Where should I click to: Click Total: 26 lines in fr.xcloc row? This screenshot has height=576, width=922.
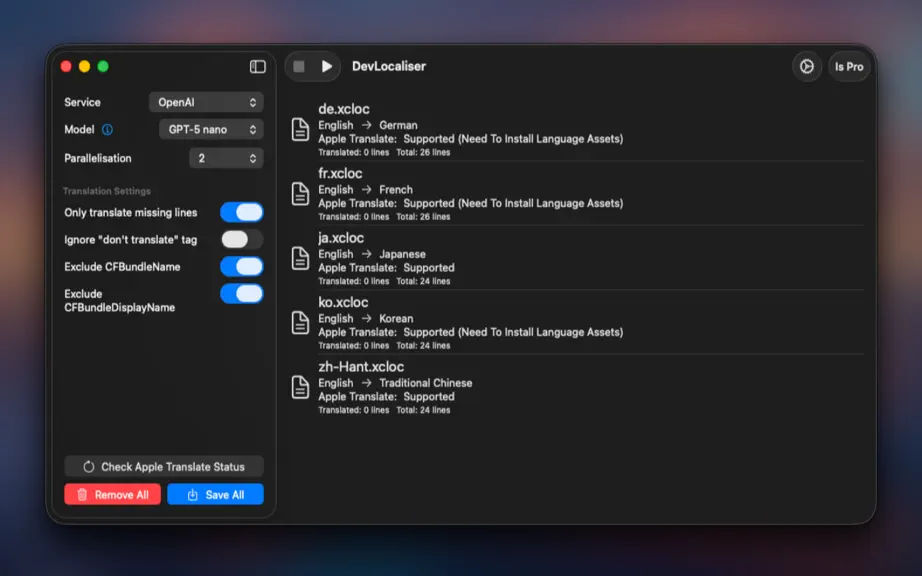[x=423, y=217]
